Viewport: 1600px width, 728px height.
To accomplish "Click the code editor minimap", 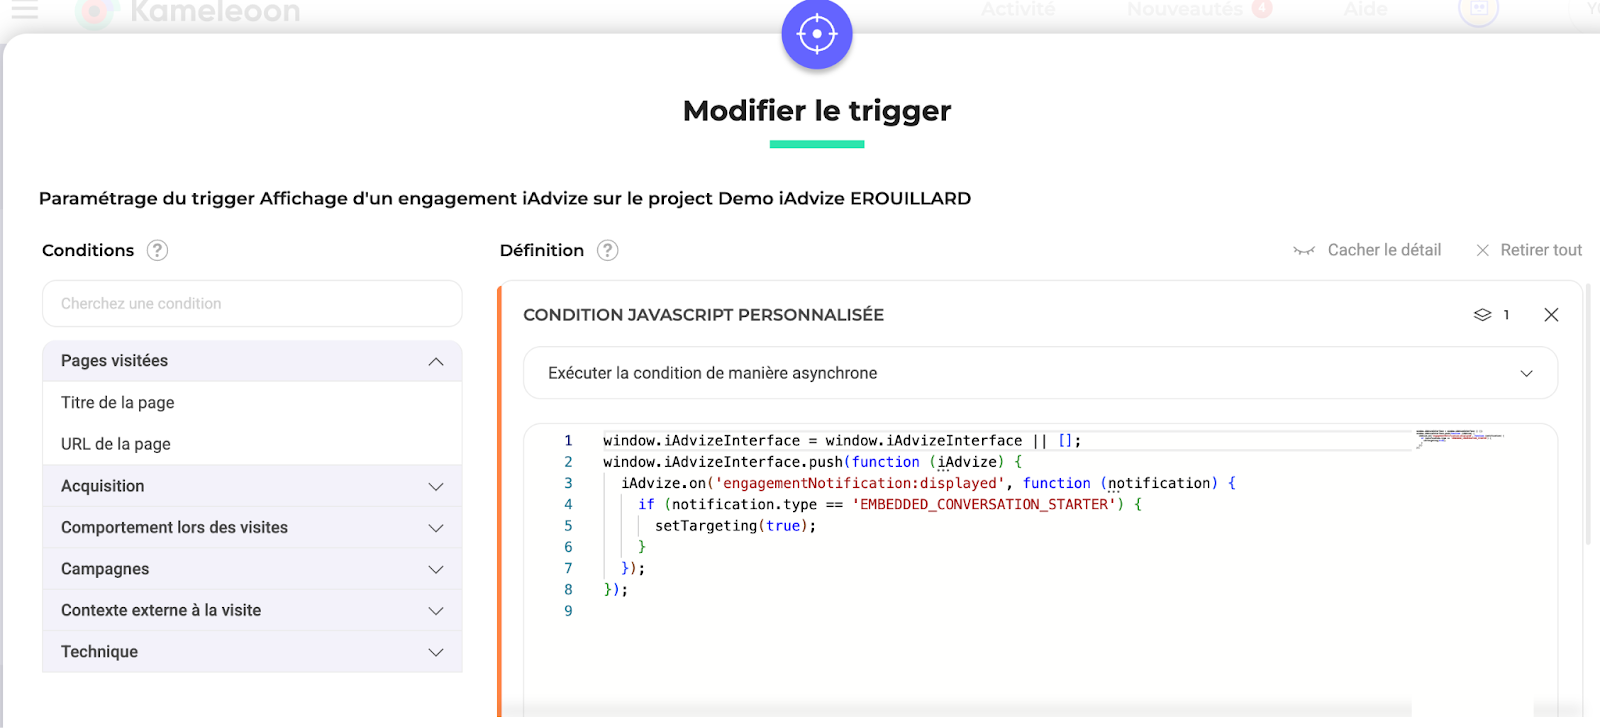I will tap(1460, 437).
